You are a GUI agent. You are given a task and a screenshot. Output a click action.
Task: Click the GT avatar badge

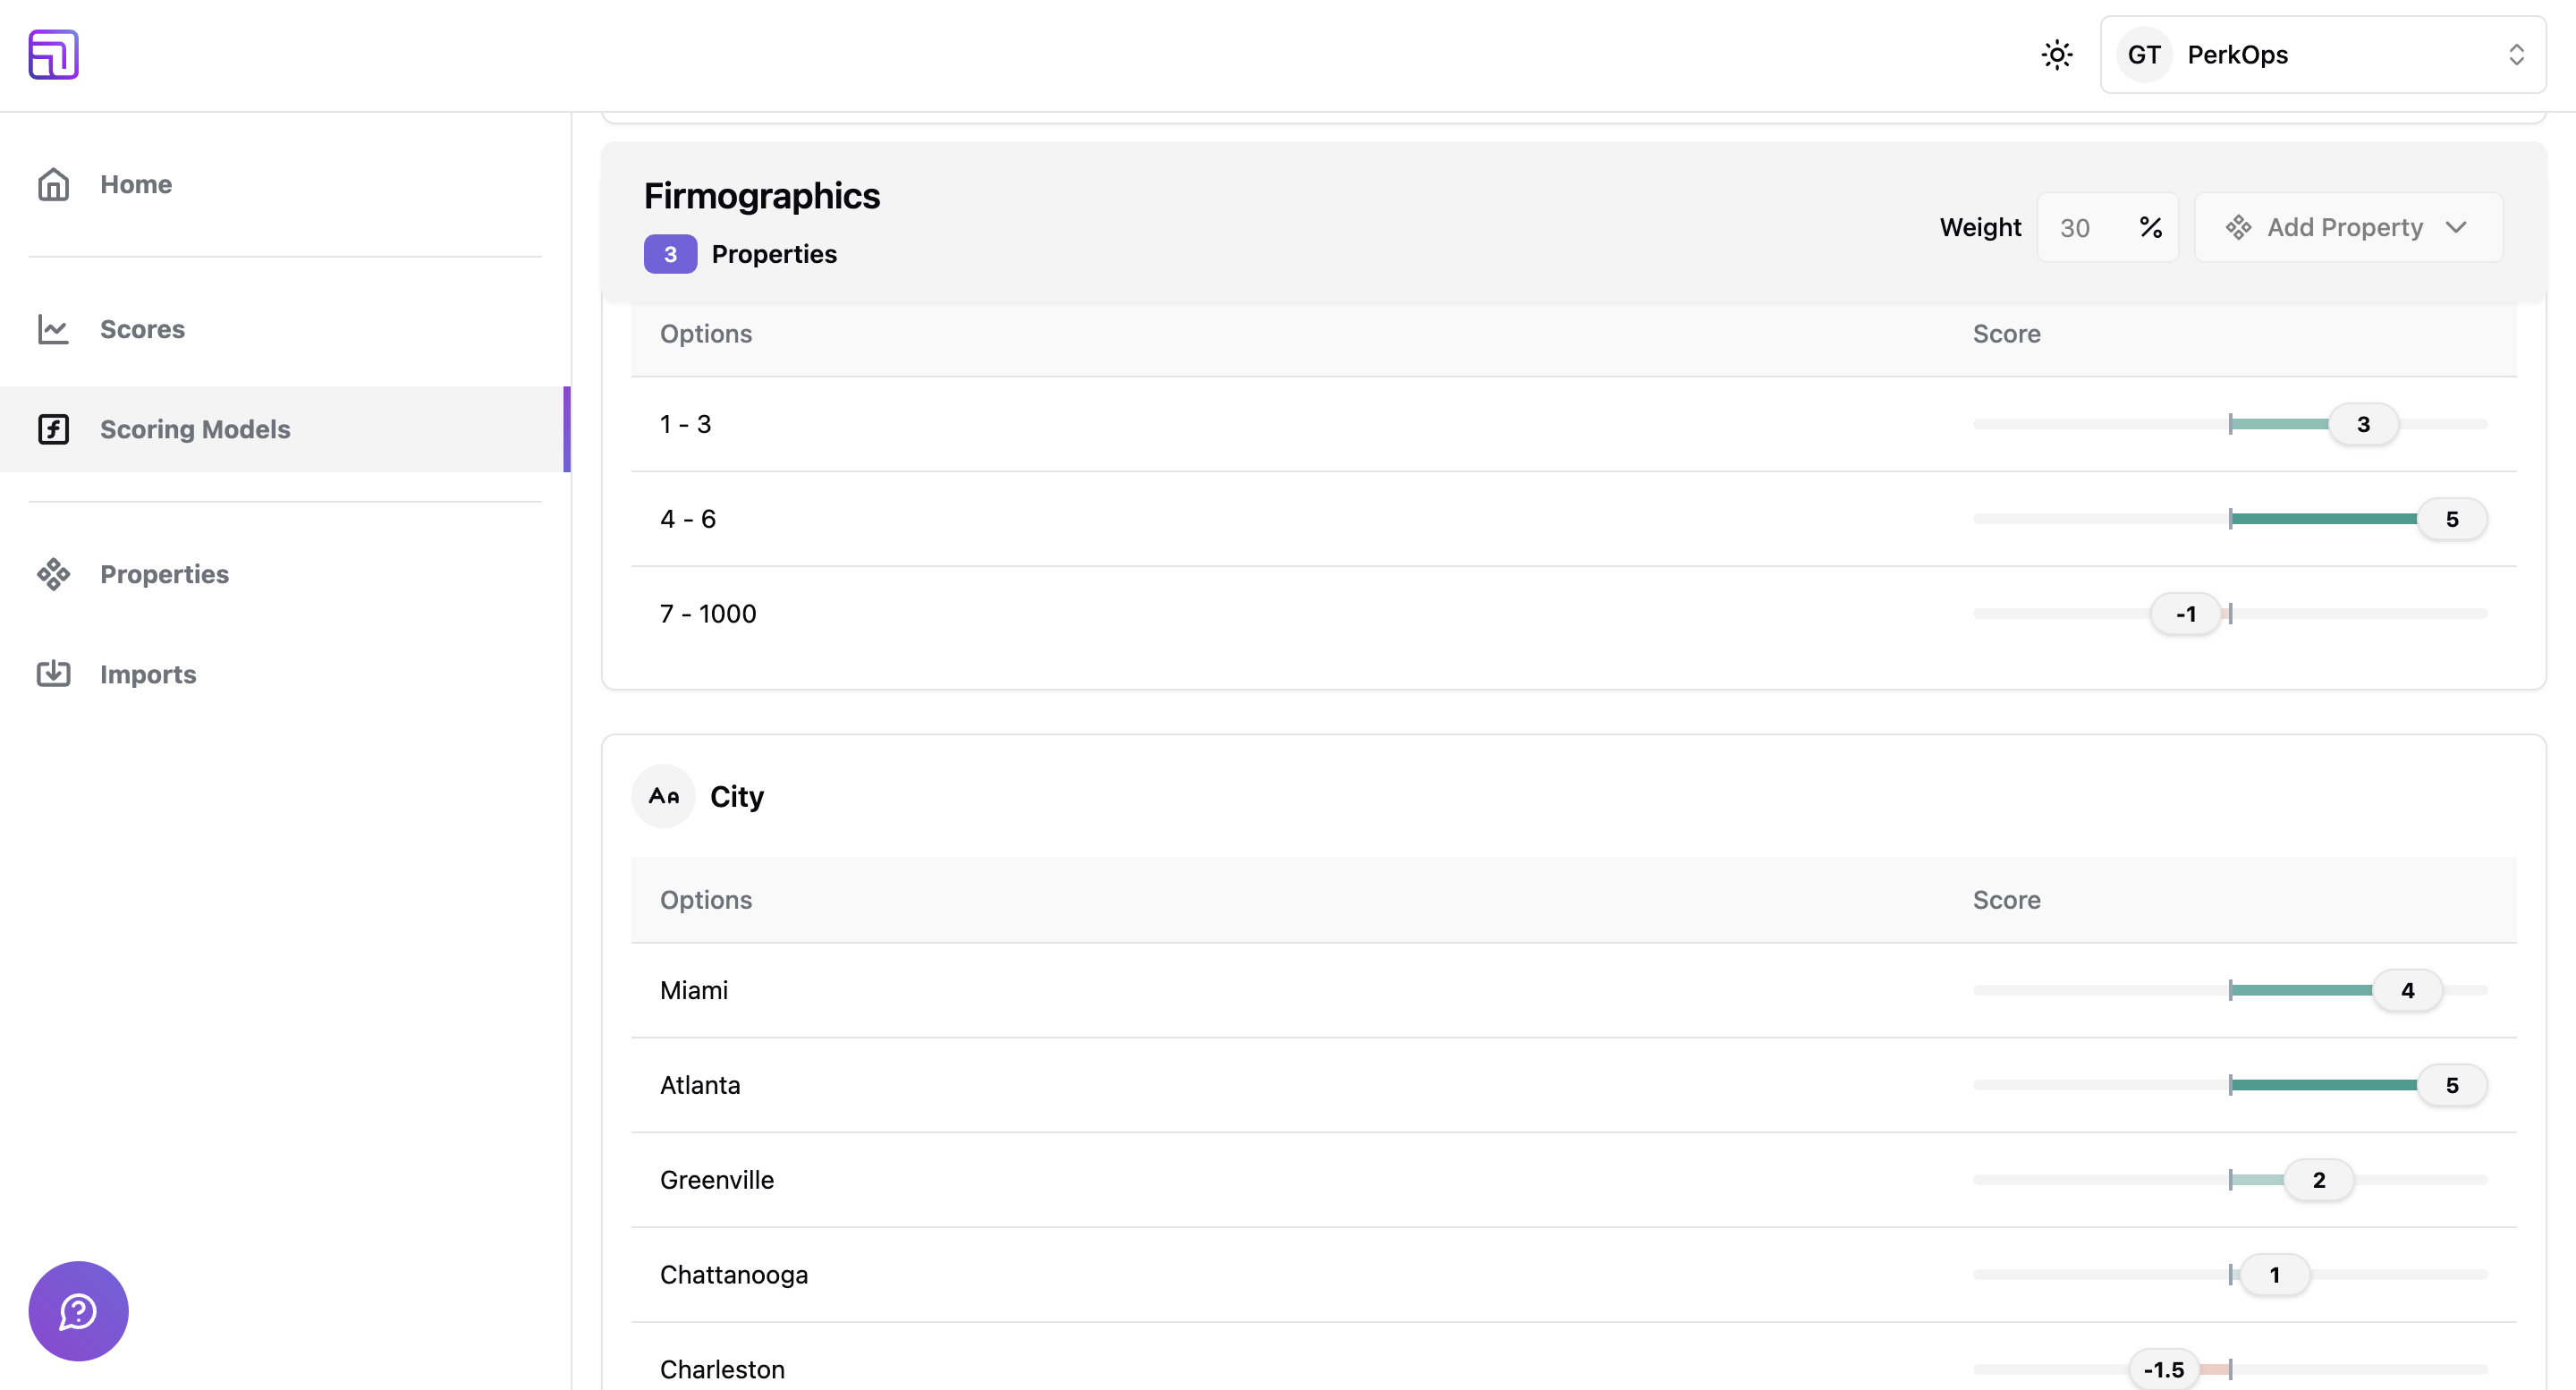(x=2144, y=55)
